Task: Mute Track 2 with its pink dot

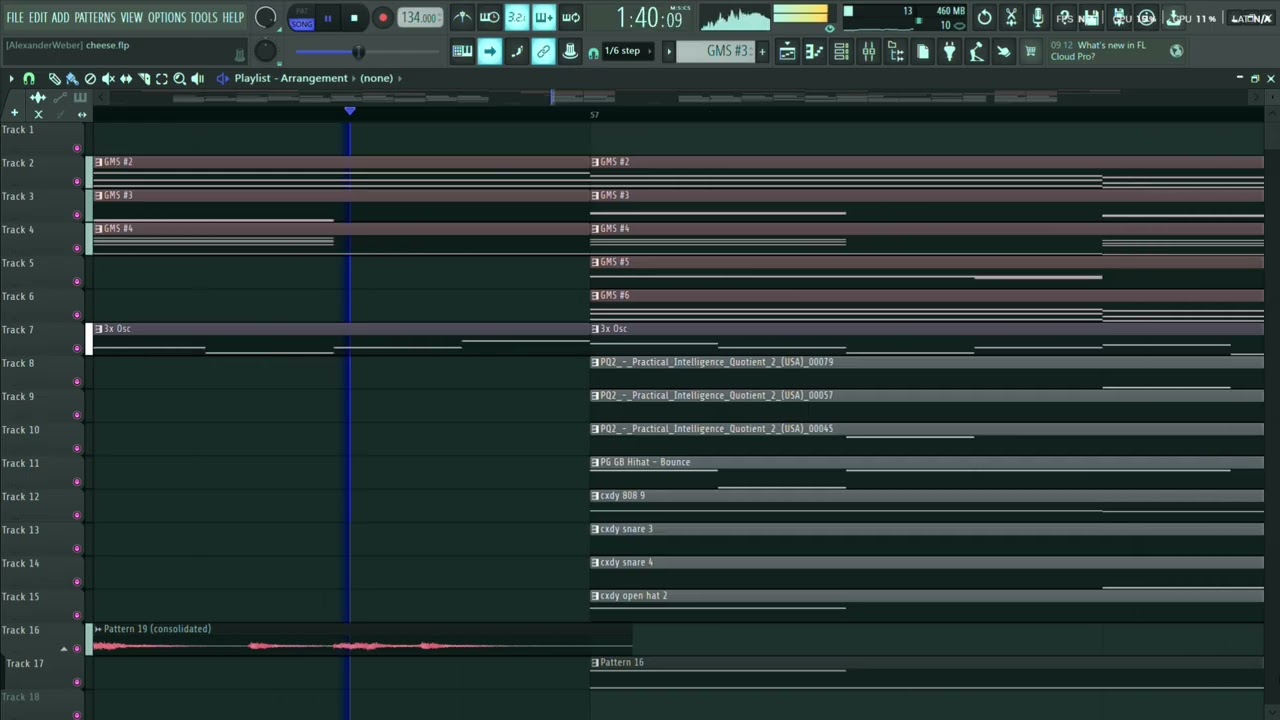Action: tap(77, 181)
